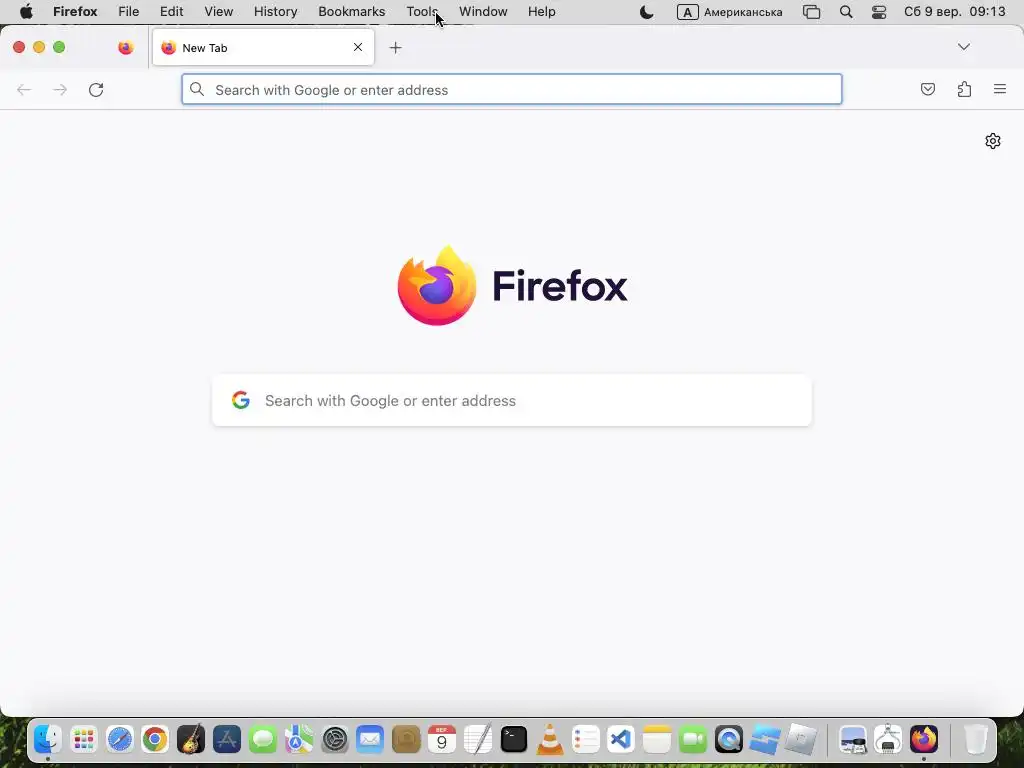Screen dimensions: 1024x768
Task: Open the Control Center
Action: 879,12
